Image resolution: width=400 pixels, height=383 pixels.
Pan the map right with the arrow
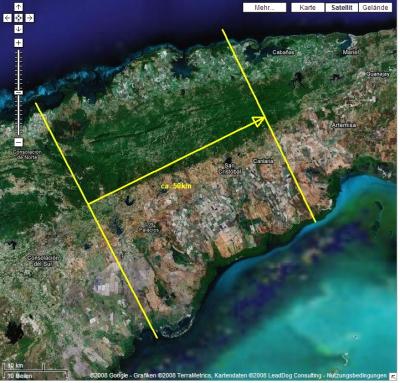30,18
